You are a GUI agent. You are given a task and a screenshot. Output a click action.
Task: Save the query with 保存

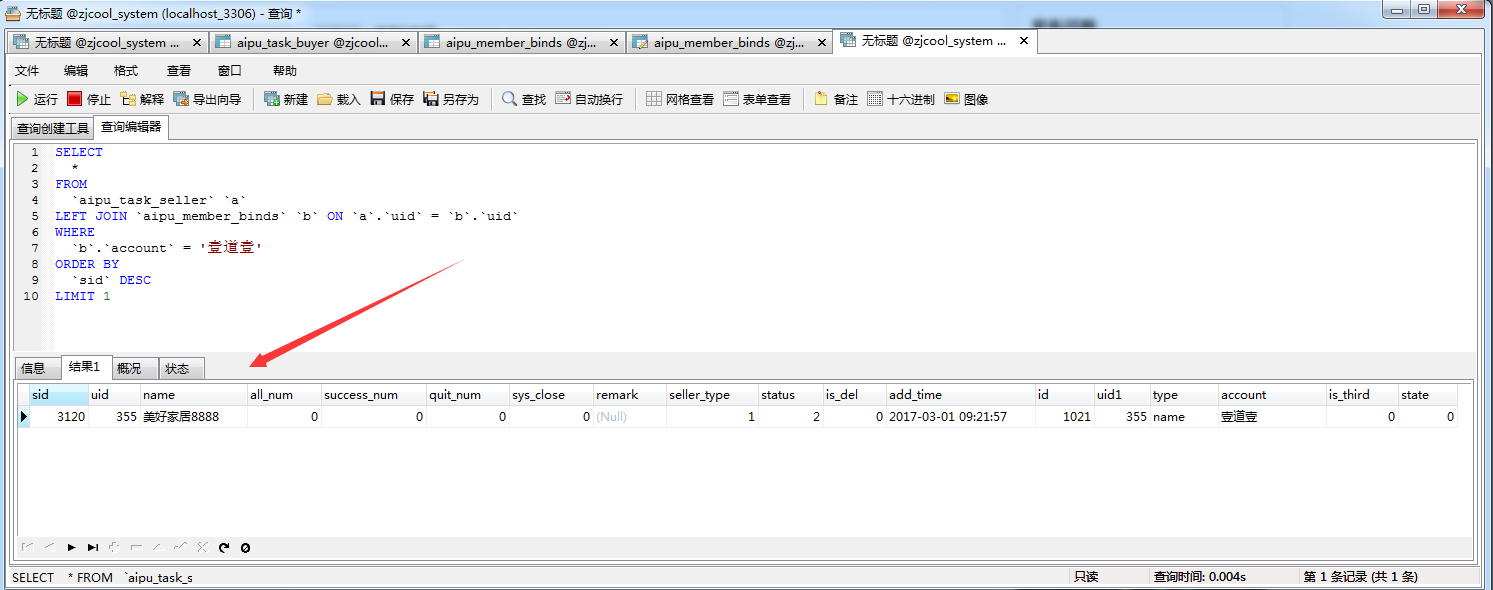(391, 99)
